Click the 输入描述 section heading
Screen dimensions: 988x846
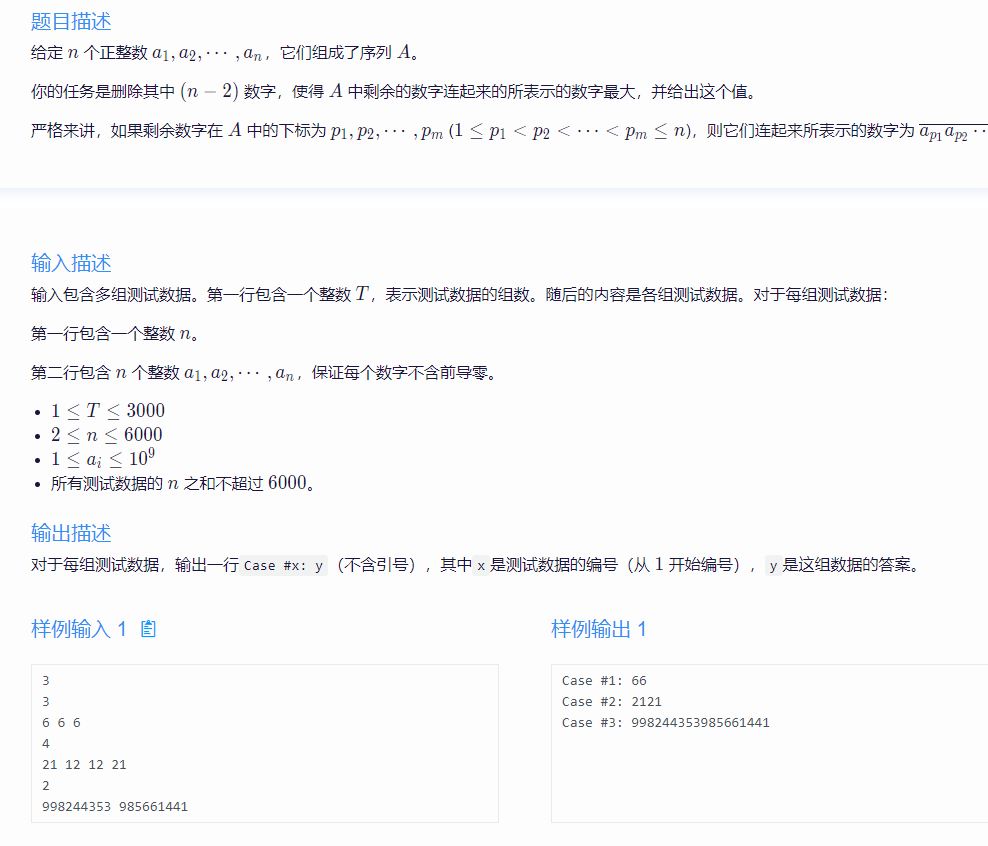point(69,263)
